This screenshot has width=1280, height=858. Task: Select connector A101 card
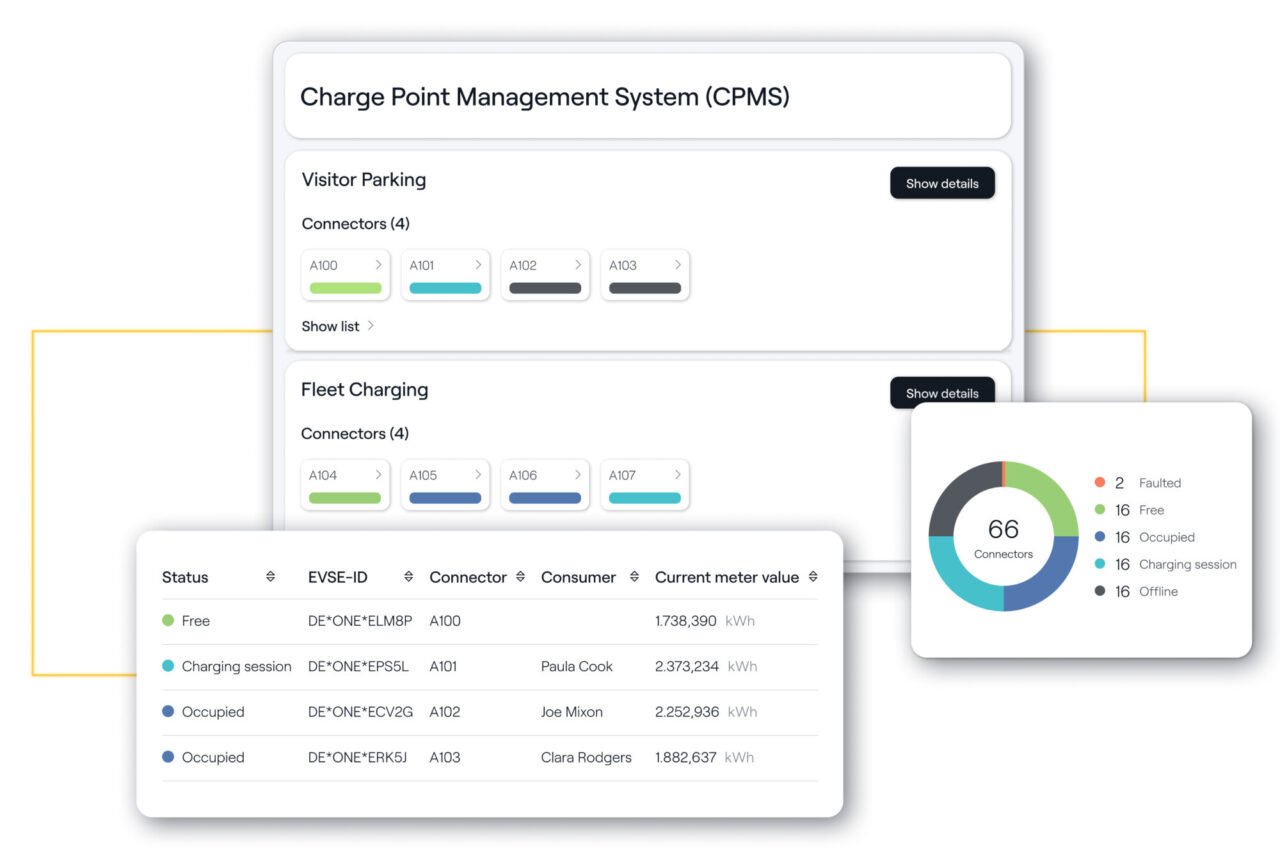tap(445, 274)
